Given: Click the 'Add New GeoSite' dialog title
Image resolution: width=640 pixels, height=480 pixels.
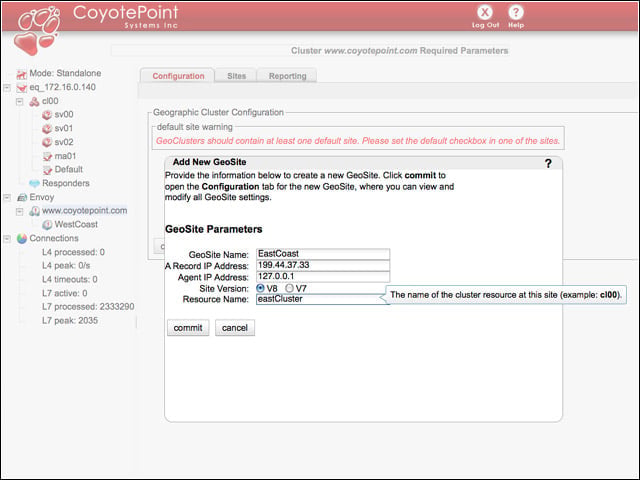Looking at the screenshot, I should point(209,162).
